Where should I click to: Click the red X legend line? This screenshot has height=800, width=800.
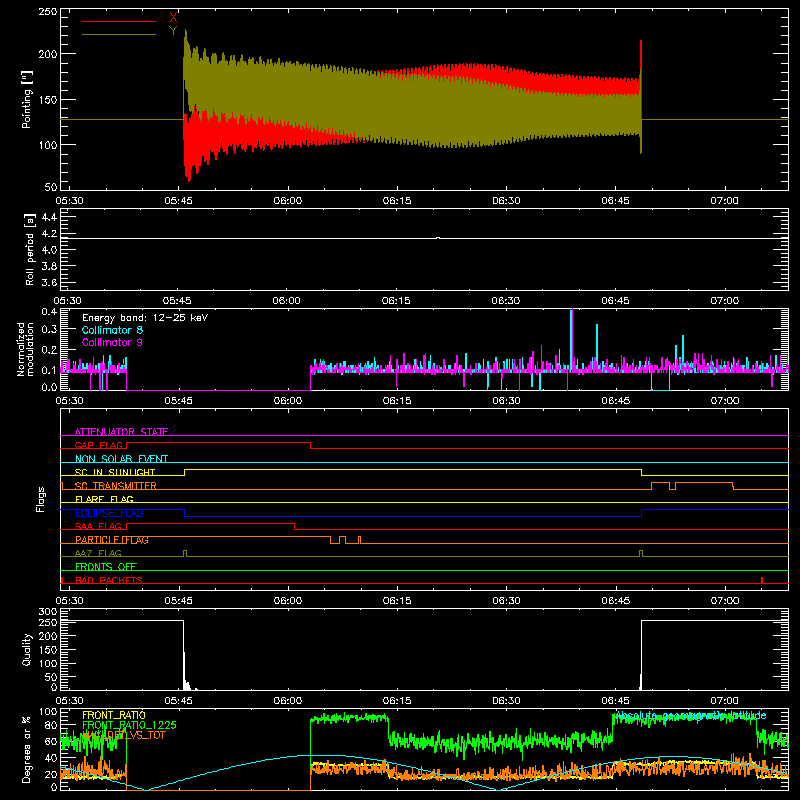[118, 21]
